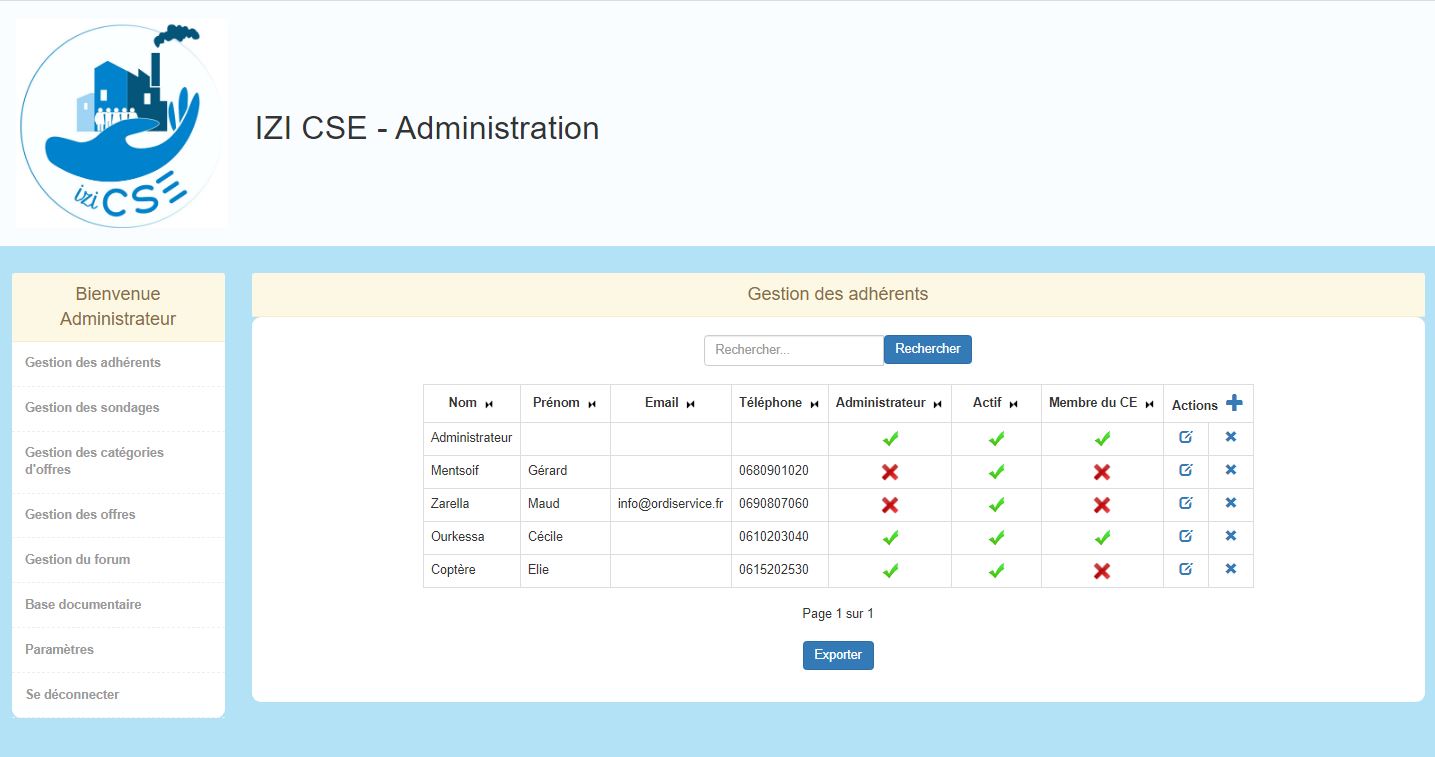1435x757 pixels.
Task: Toggle Membre du CE for Coptère
Action: tap(1102, 571)
